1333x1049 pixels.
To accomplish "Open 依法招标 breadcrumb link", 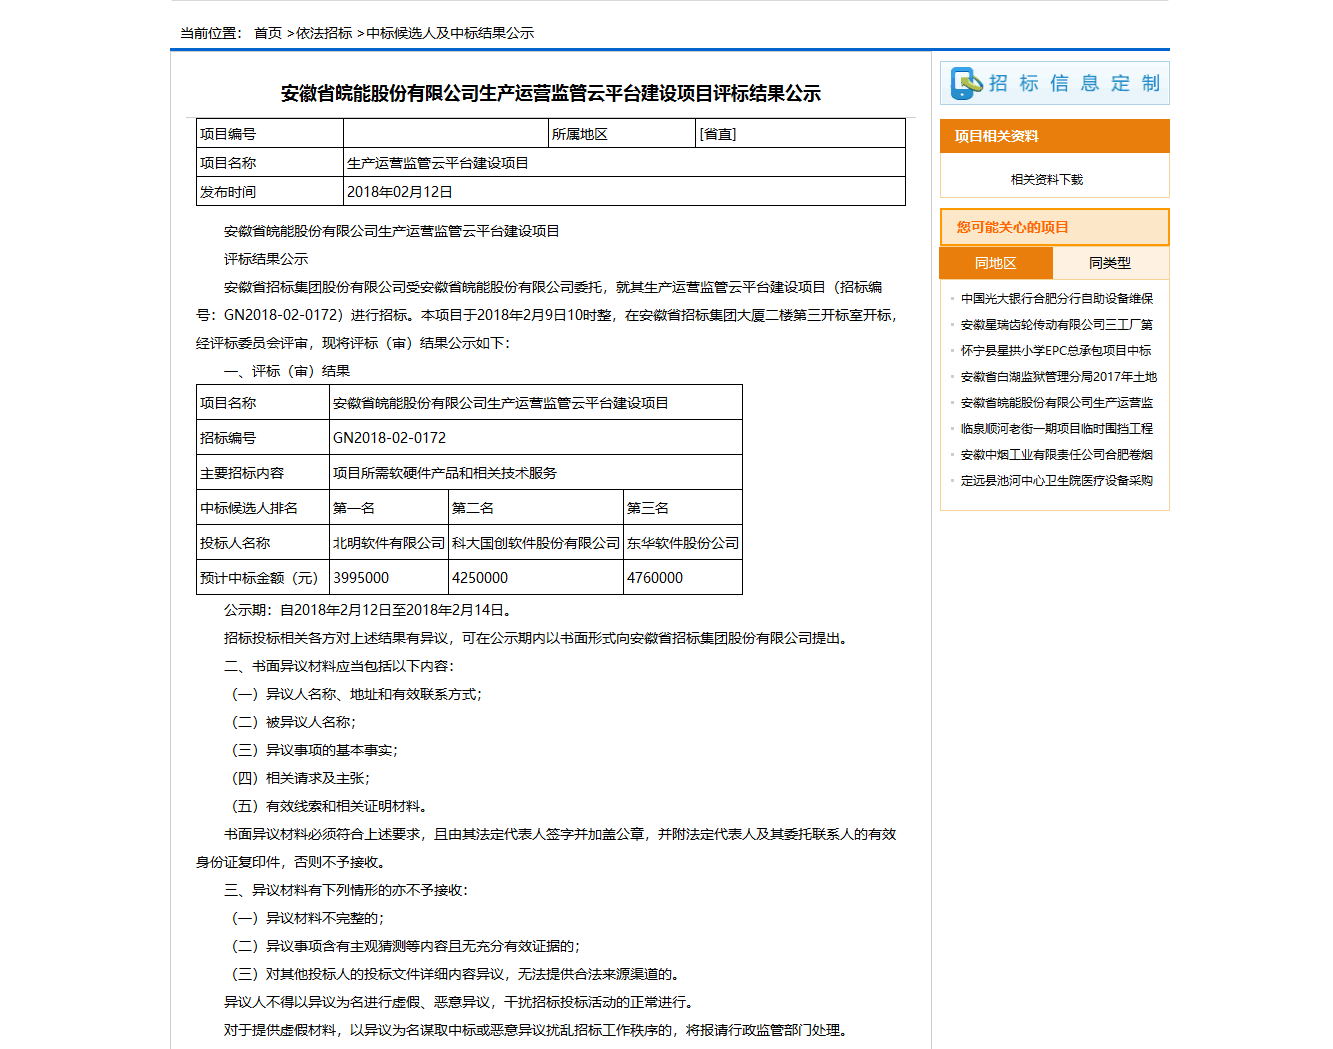I will click(x=324, y=33).
